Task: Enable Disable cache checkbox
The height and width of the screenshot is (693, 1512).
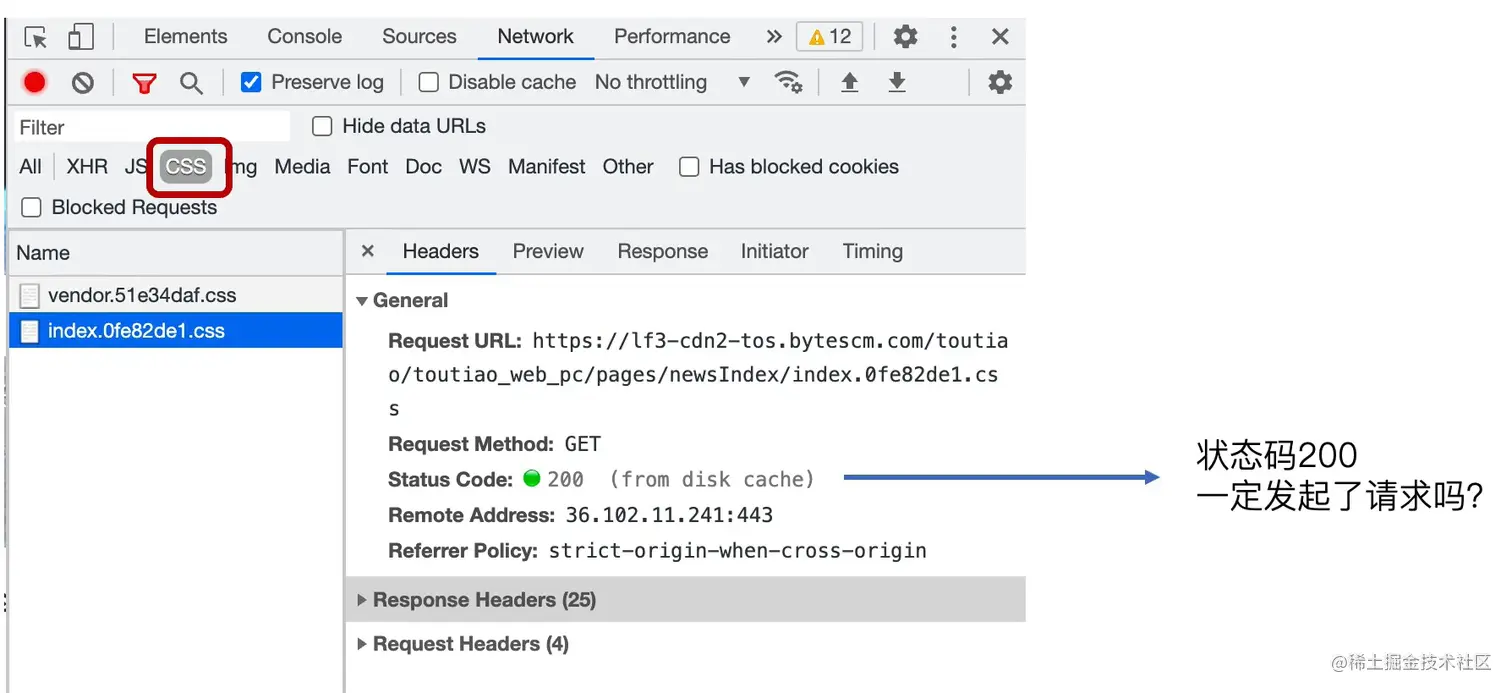Action: [x=429, y=82]
